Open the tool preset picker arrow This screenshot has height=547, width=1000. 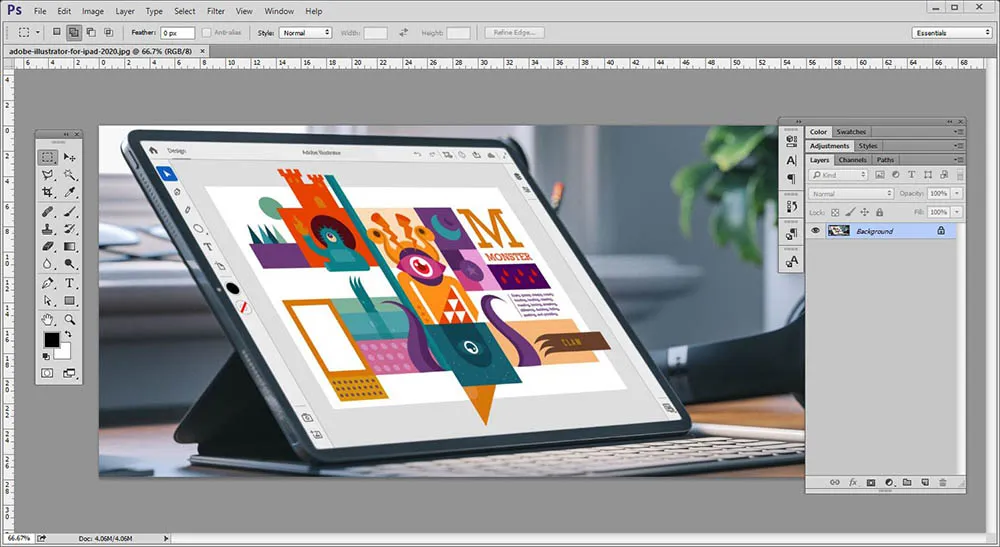[x=38, y=32]
